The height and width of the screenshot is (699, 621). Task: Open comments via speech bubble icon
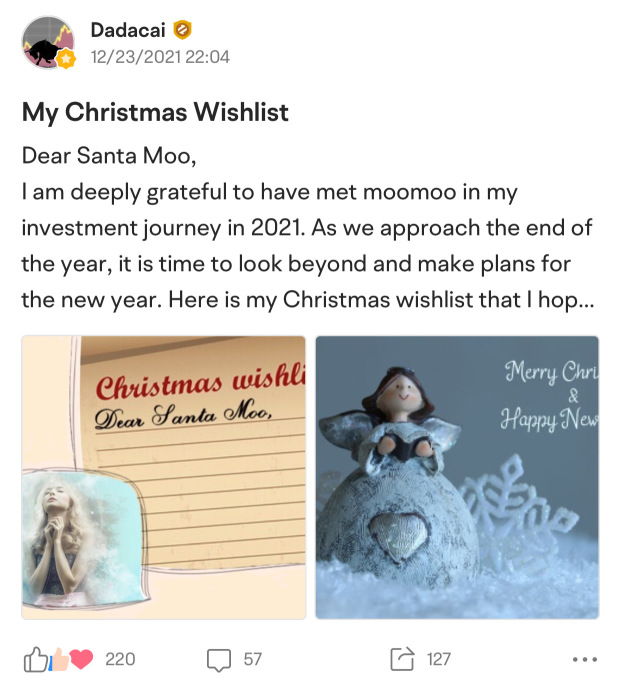point(219,660)
